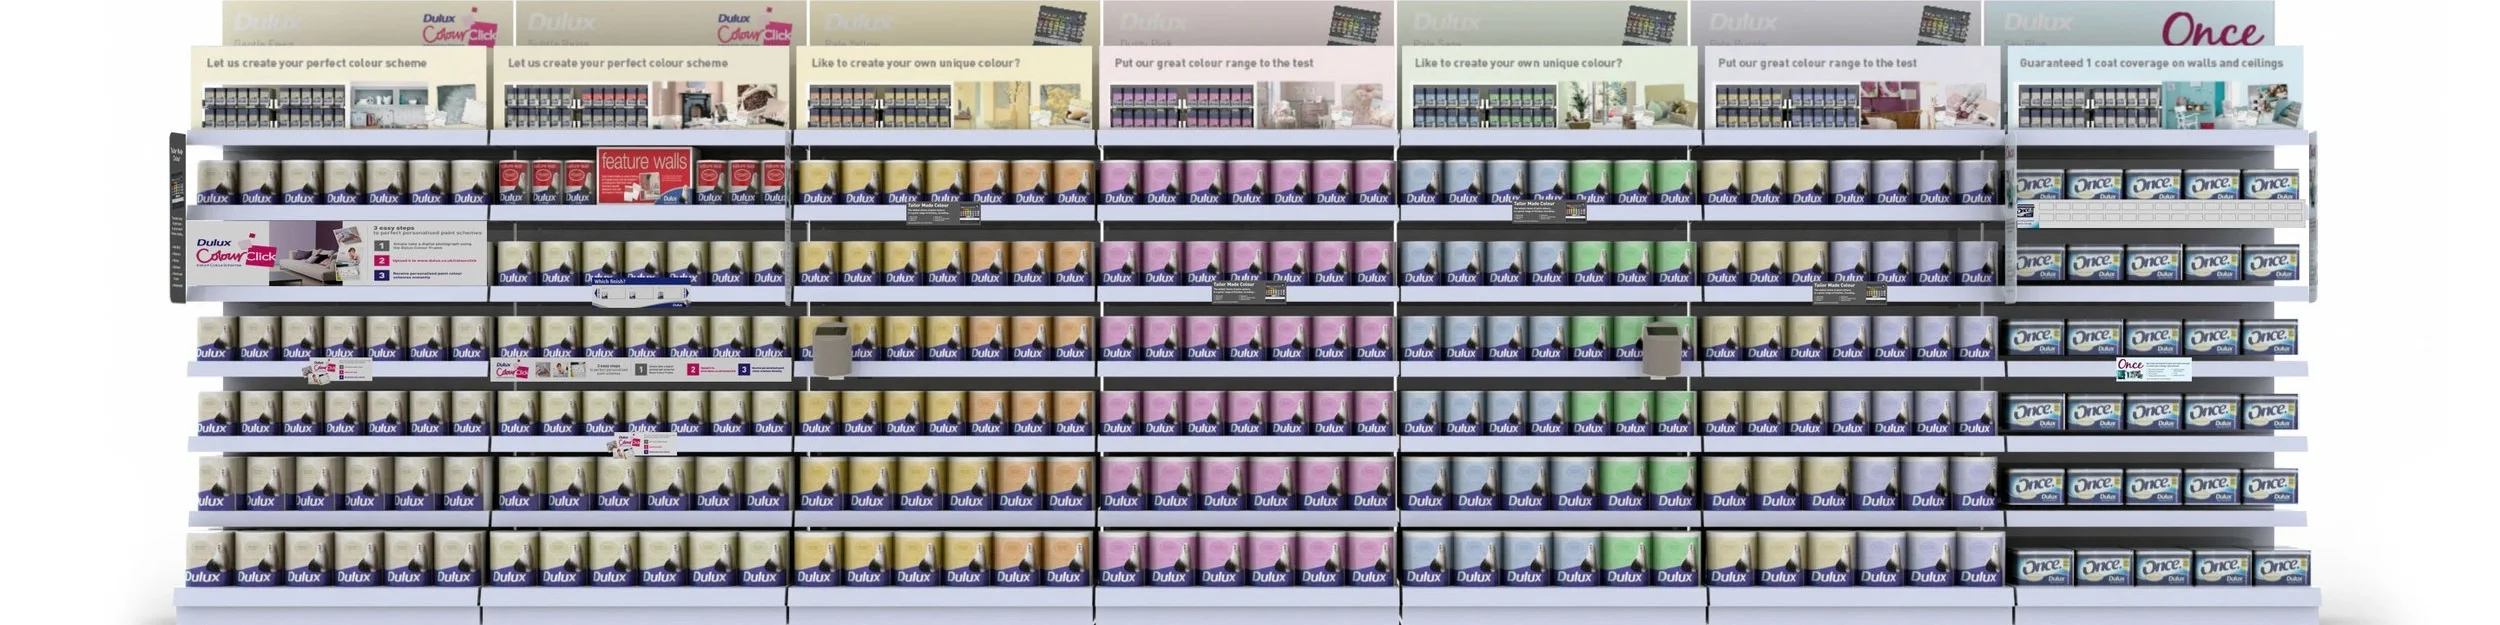The width and height of the screenshot is (2500, 625).
Task: Click Tailor Made Colour card in lilac paint bay
Action: coord(1849,291)
